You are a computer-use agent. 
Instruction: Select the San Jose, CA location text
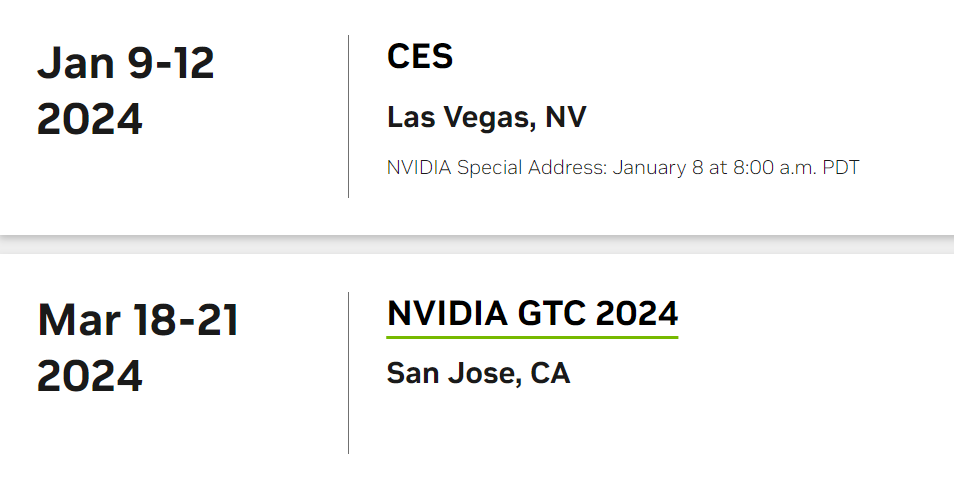[478, 373]
